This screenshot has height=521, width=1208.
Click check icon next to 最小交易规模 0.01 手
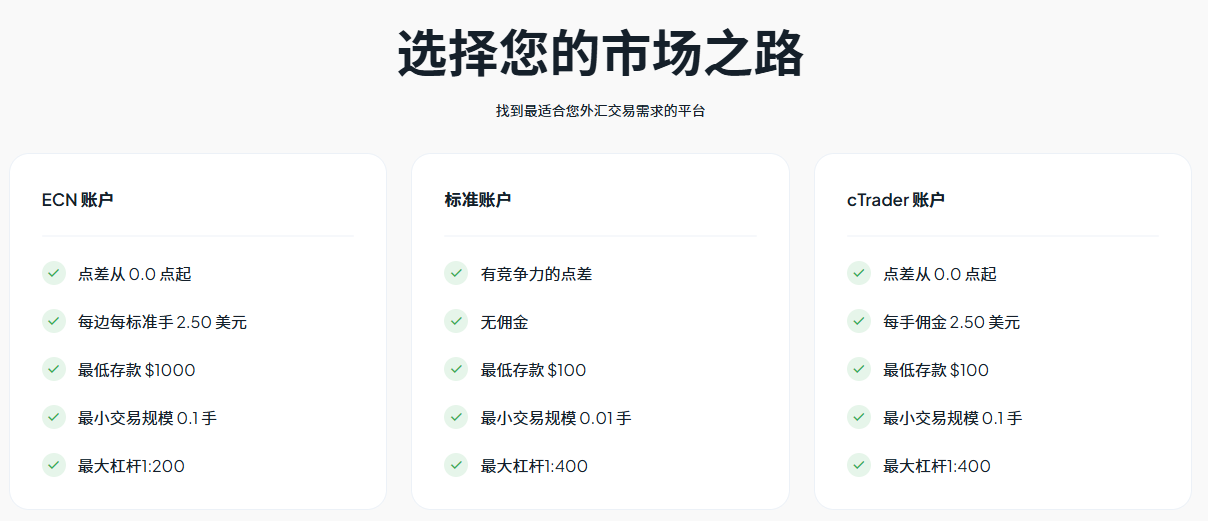456,417
